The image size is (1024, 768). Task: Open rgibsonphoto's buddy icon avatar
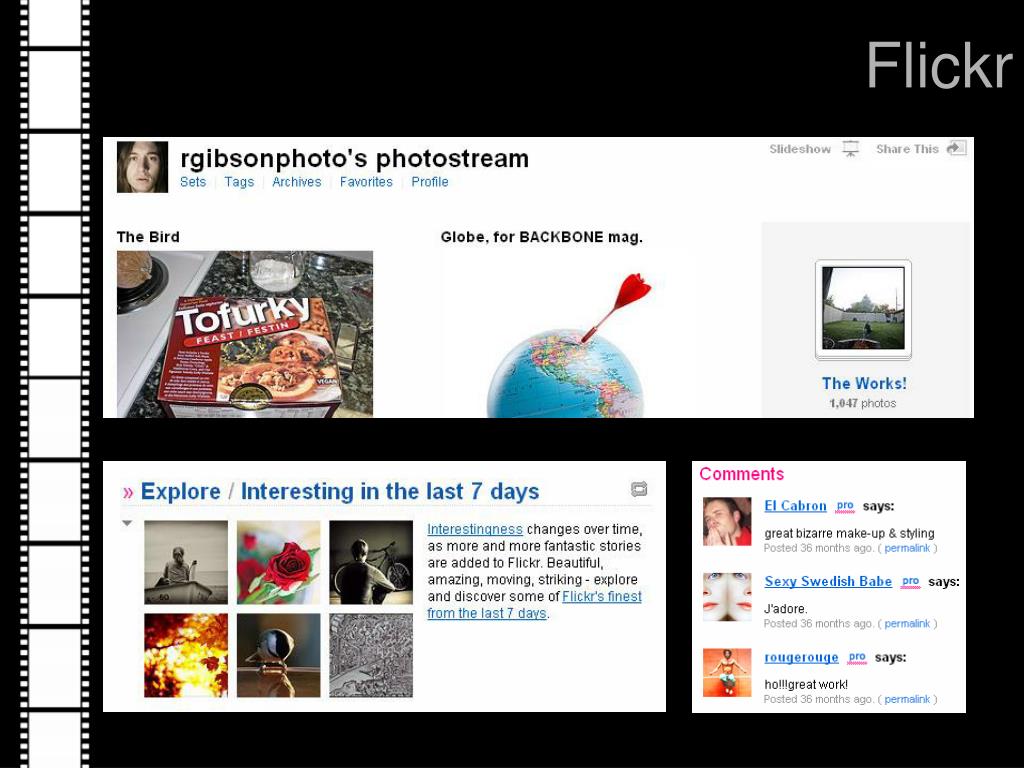(142, 167)
